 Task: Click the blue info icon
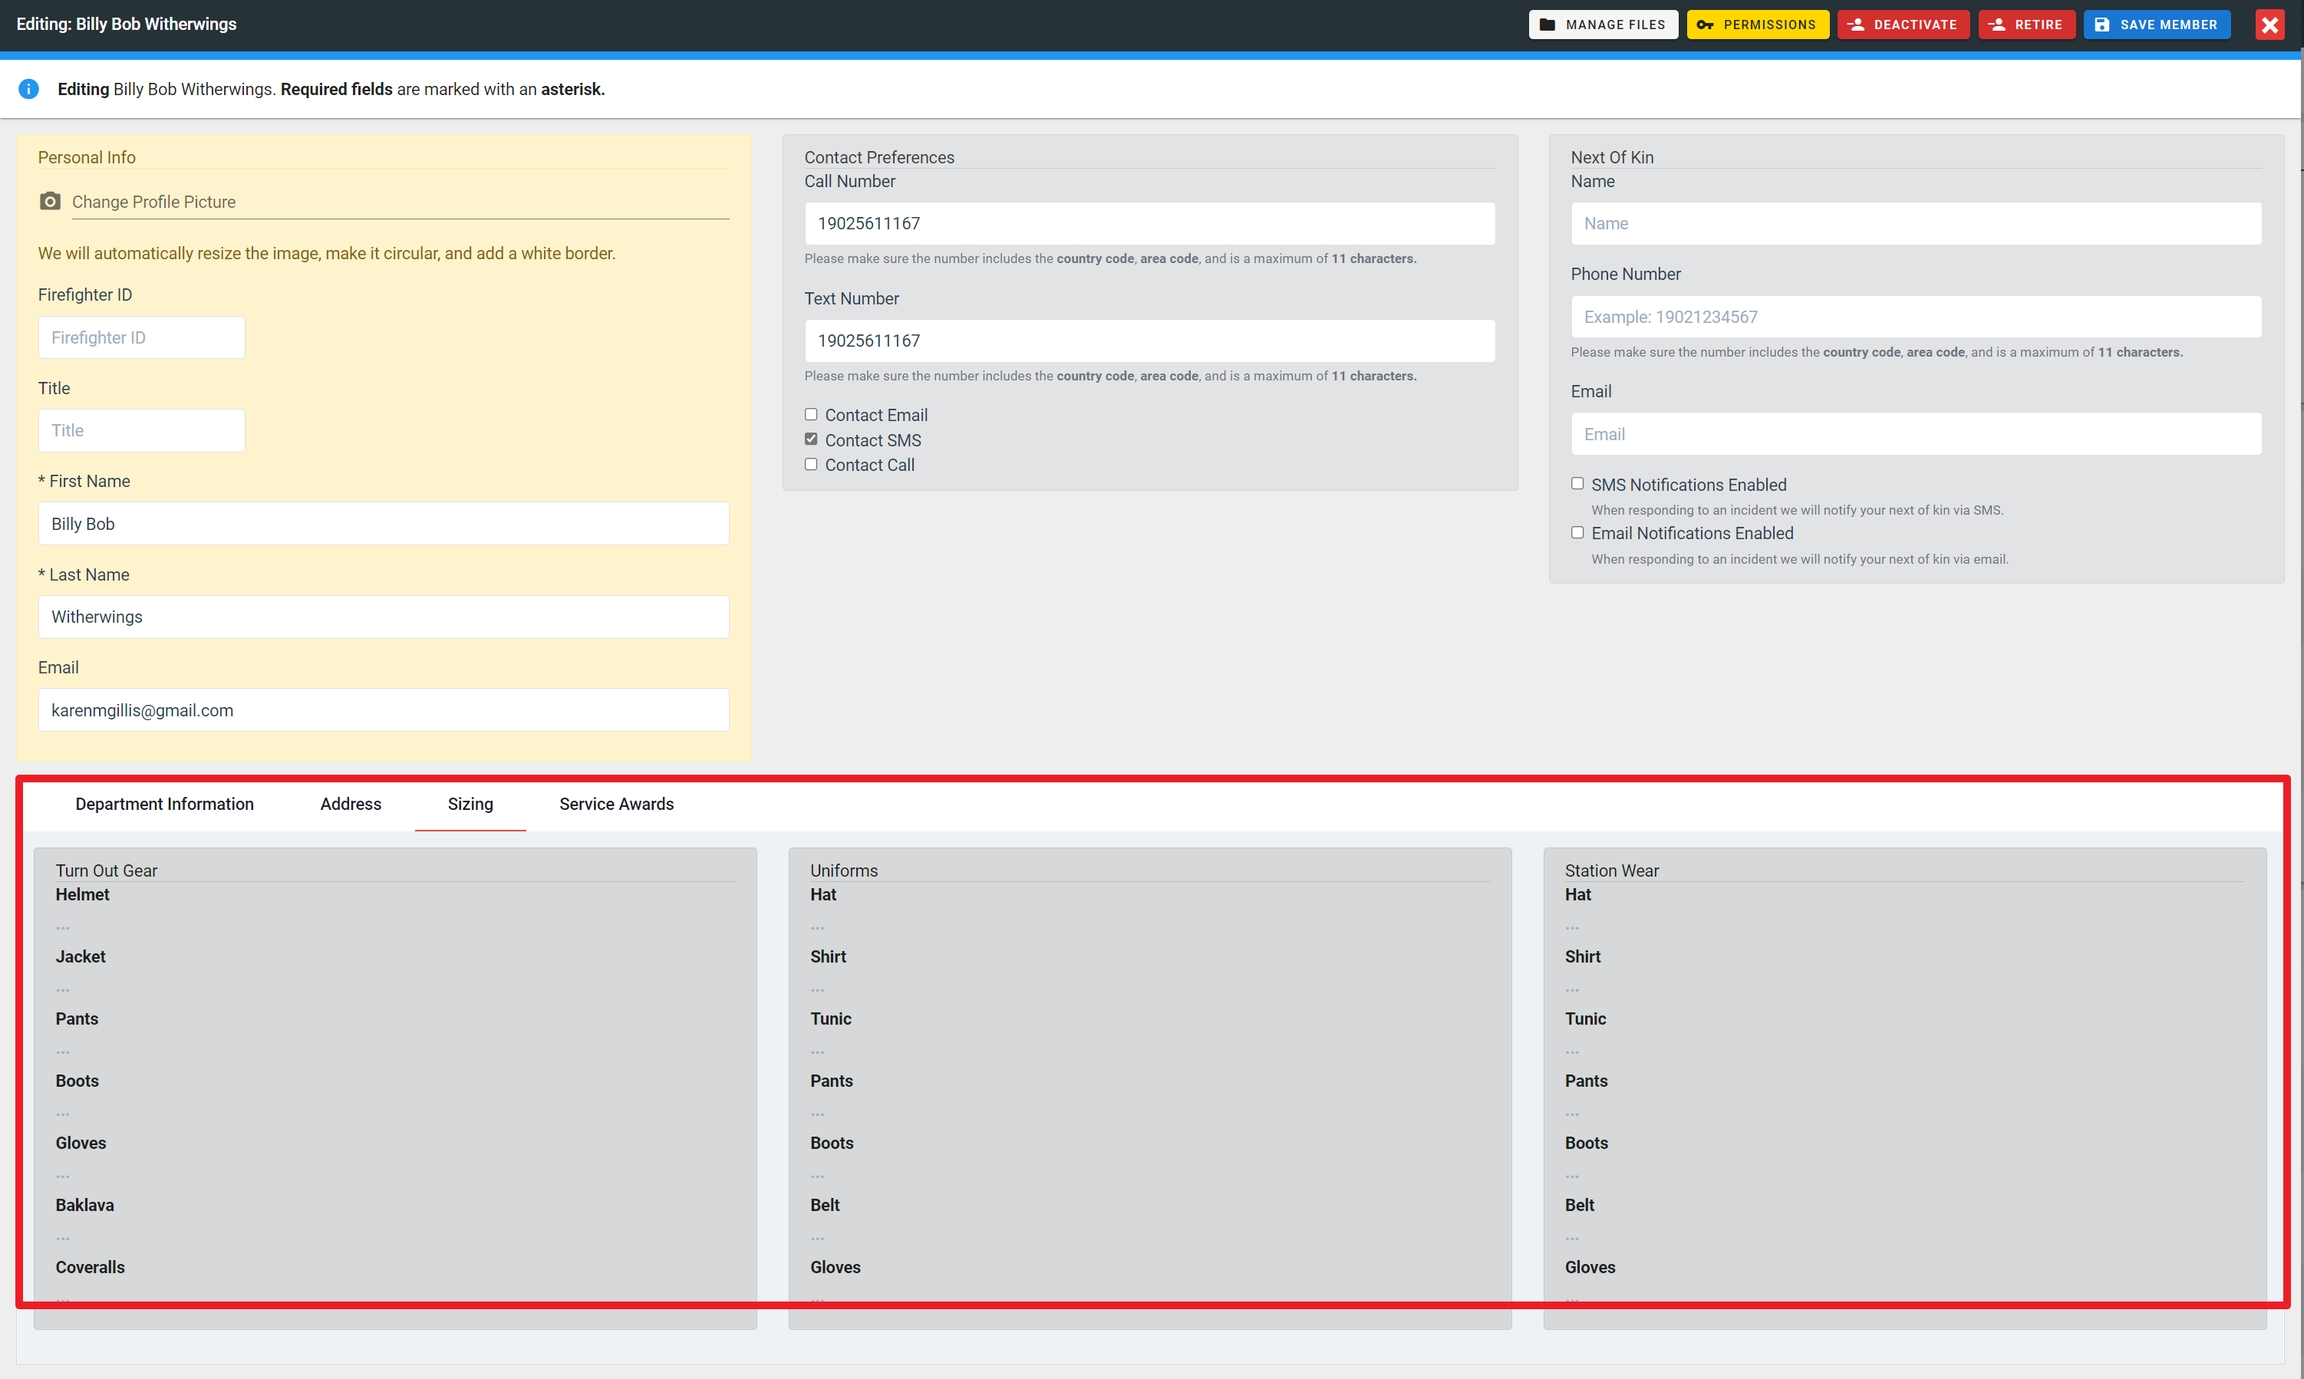[29, 89]
